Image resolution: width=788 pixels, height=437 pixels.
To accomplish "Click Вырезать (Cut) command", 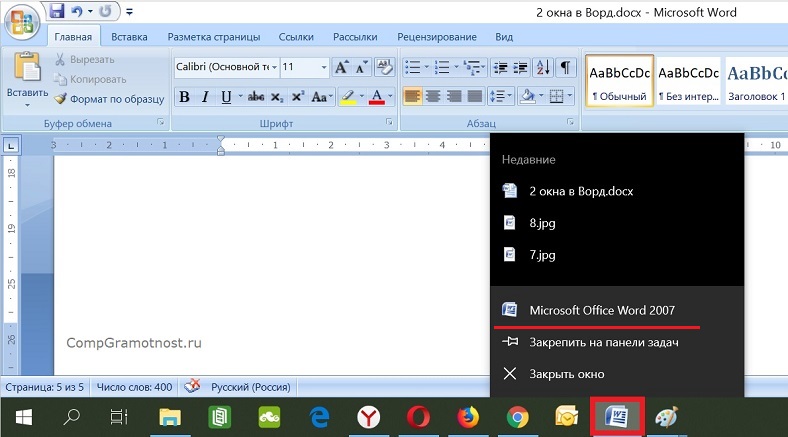I will click(x=84, y=59).
